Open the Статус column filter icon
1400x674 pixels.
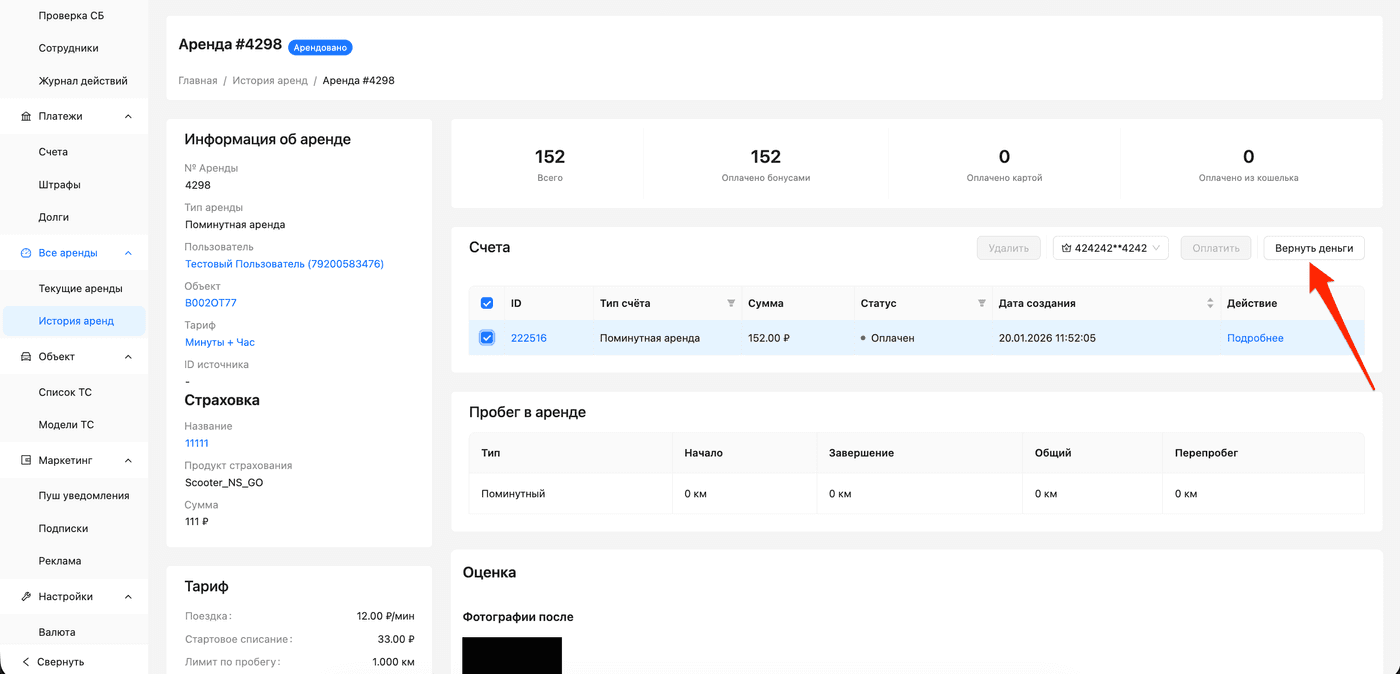tap(981, 304)
